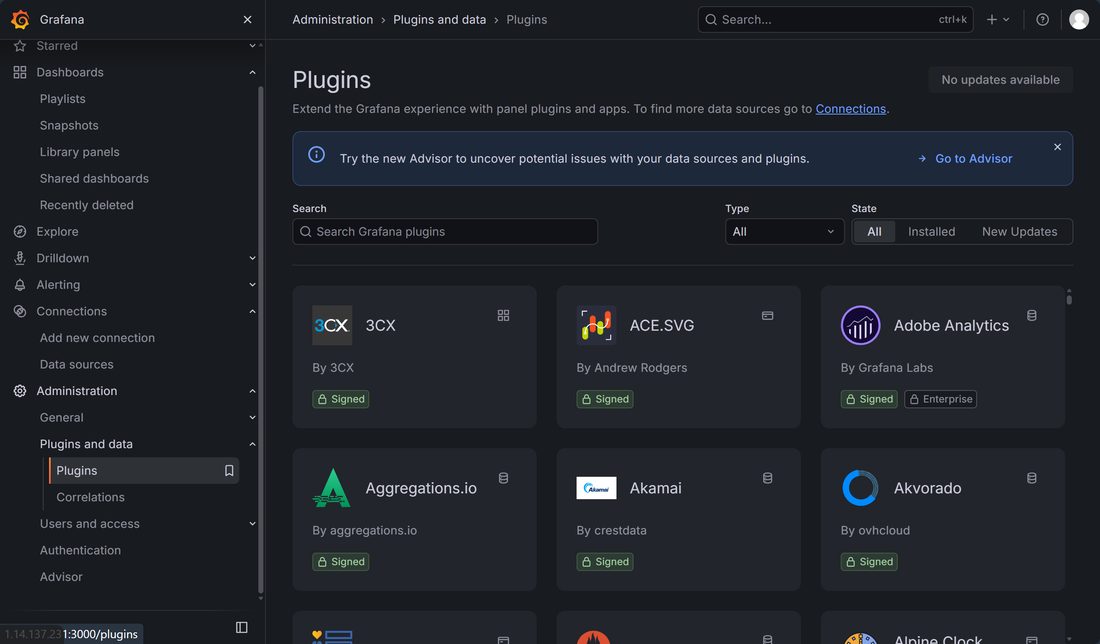This screenshot has width=1100, height=644.
Task: Click Administration breadcrumb
Action: [333, 20]
